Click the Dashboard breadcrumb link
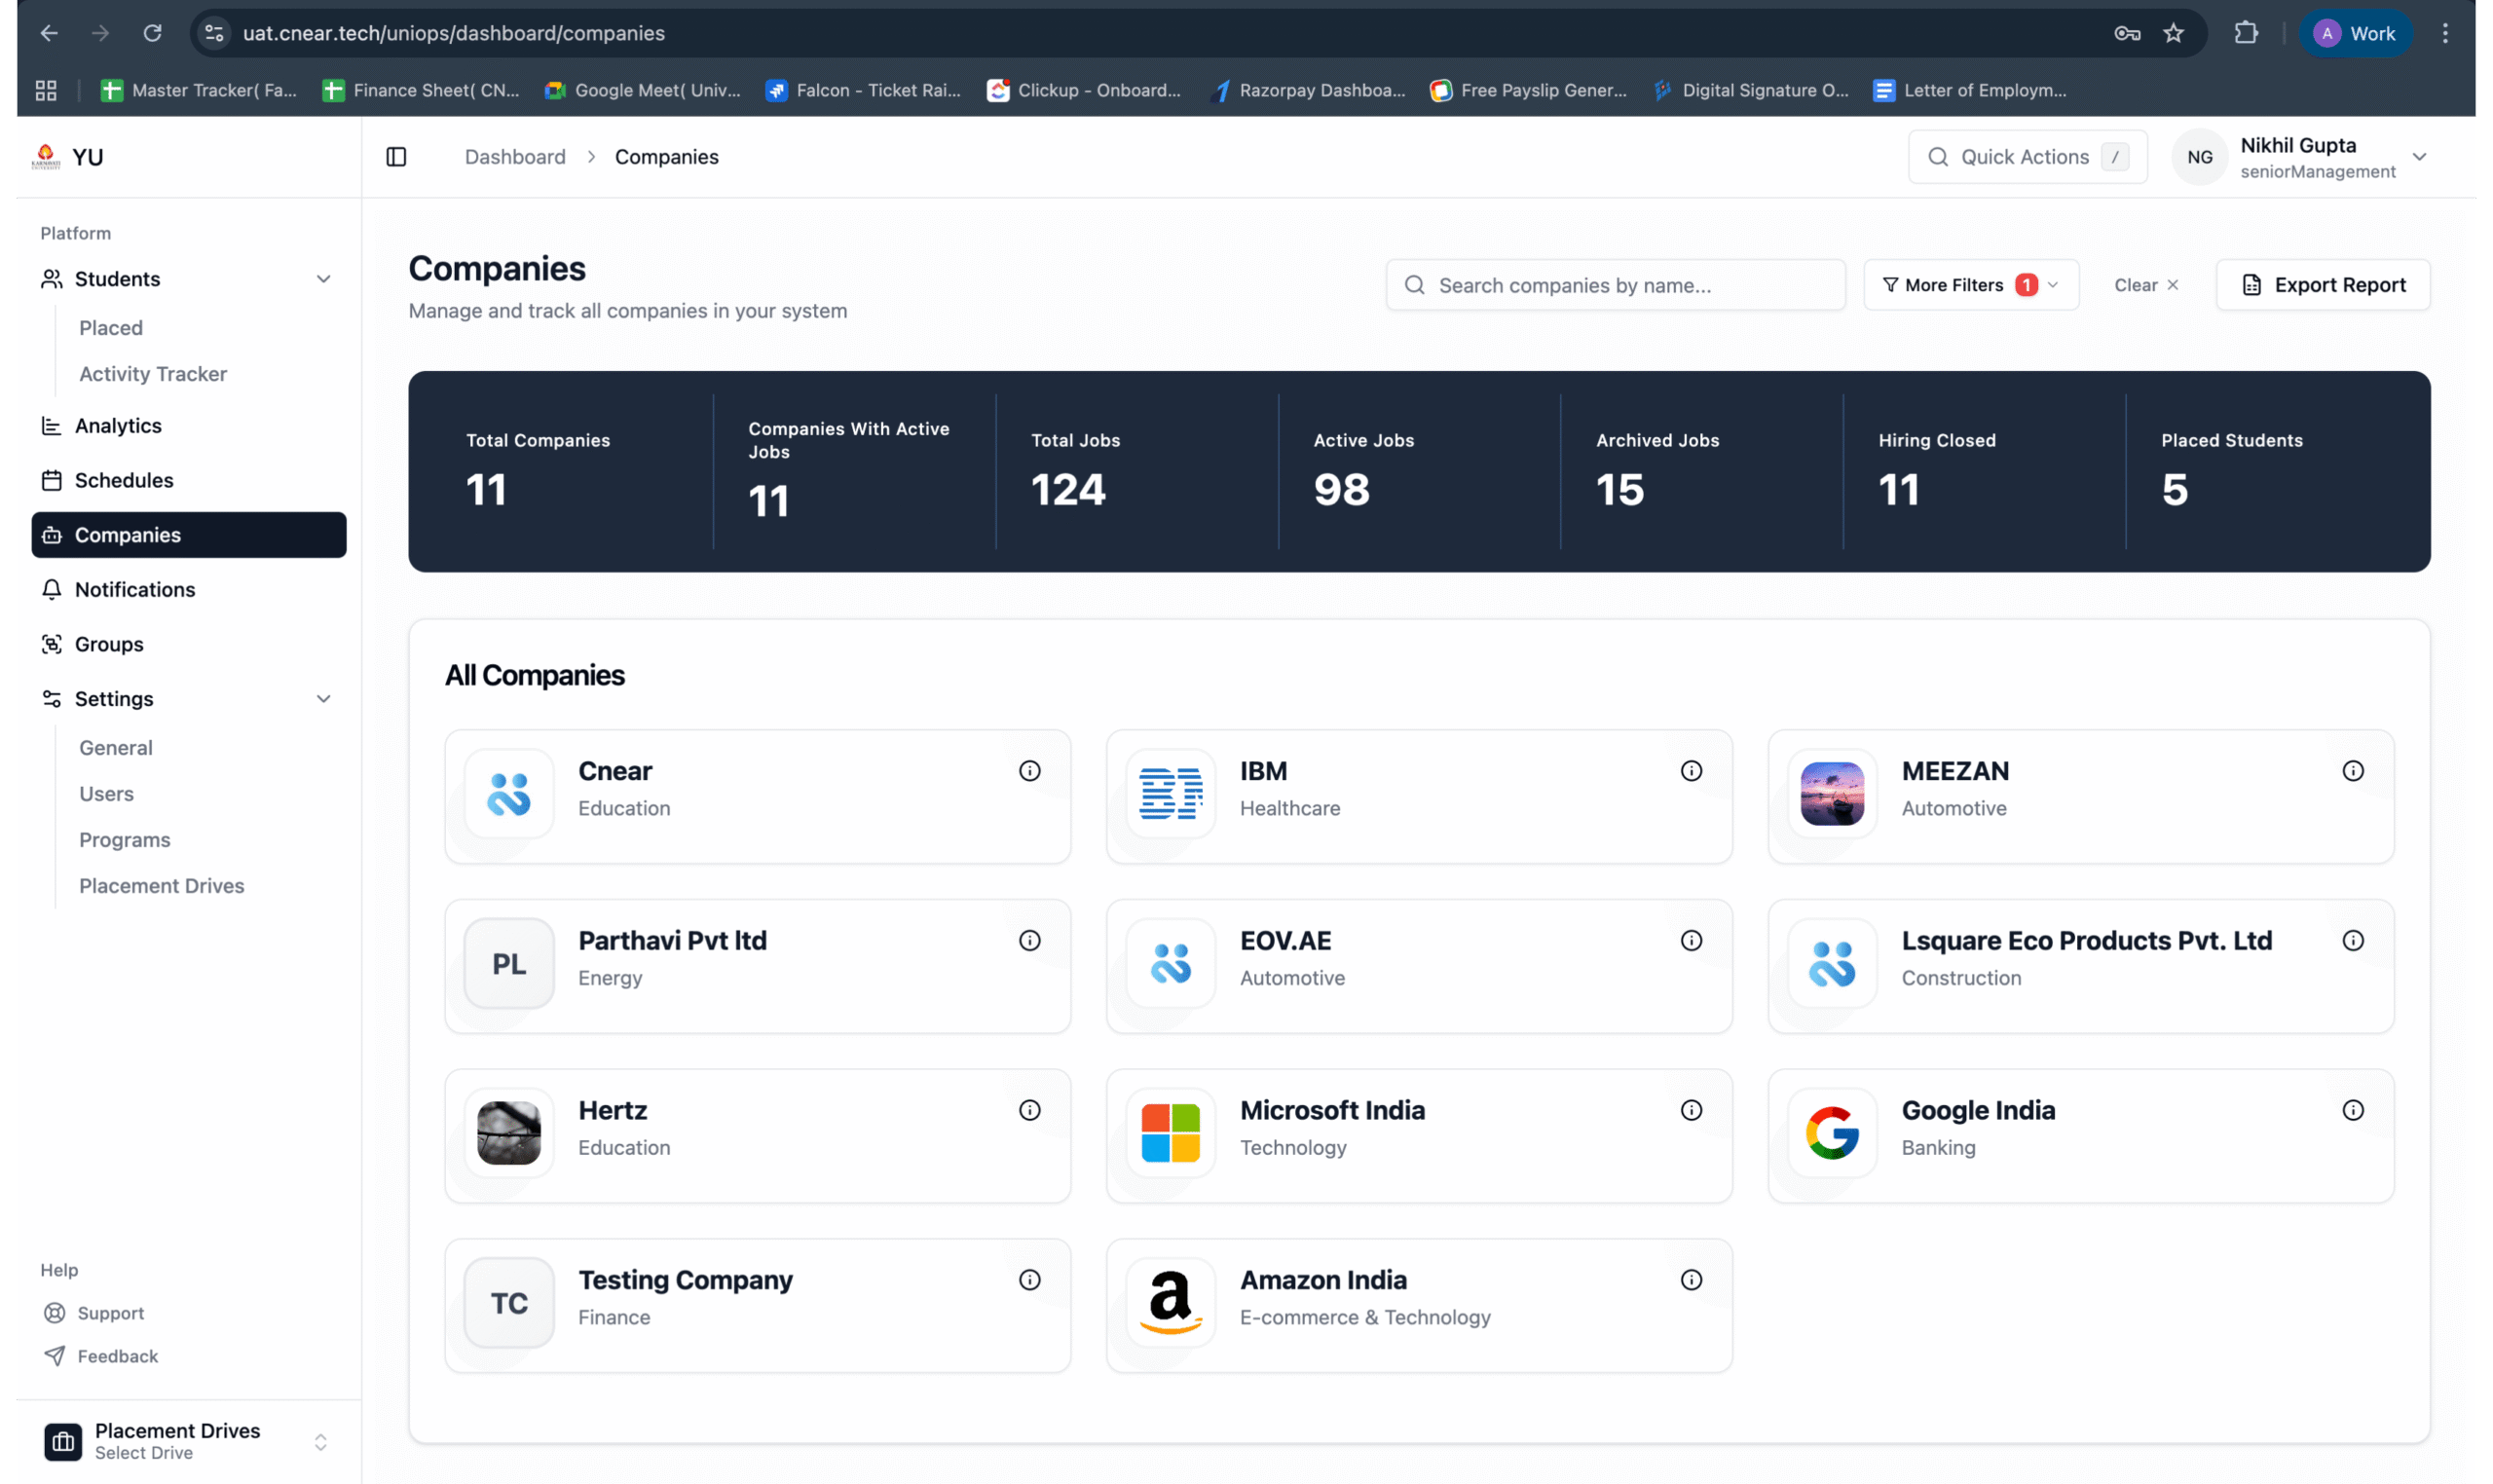Viewport: 2493px width, 1484px height. pyautogui.click(x=515, y=157)
